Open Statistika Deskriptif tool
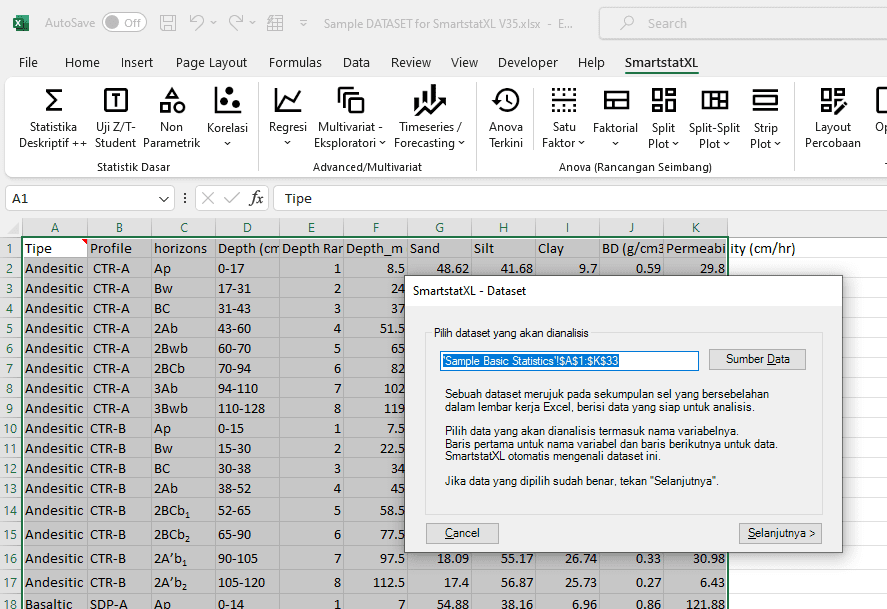The height and width of the screenshot is (609, 887). [x=53, y=117]
